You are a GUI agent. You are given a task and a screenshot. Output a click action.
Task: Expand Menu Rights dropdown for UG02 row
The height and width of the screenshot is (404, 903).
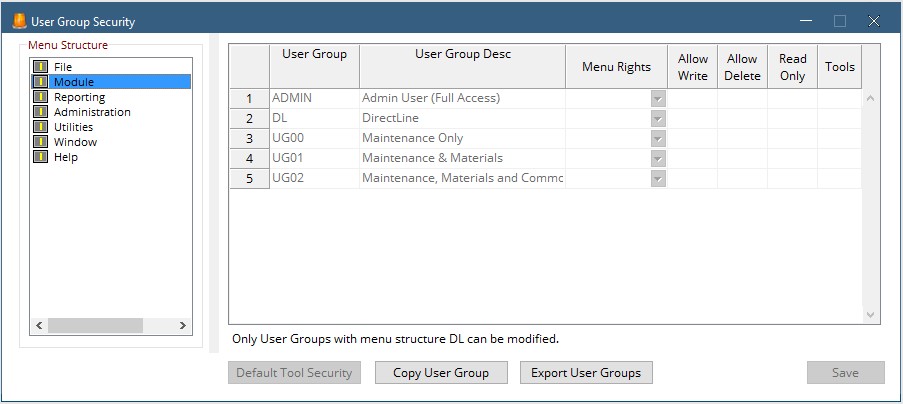(657, 179)
